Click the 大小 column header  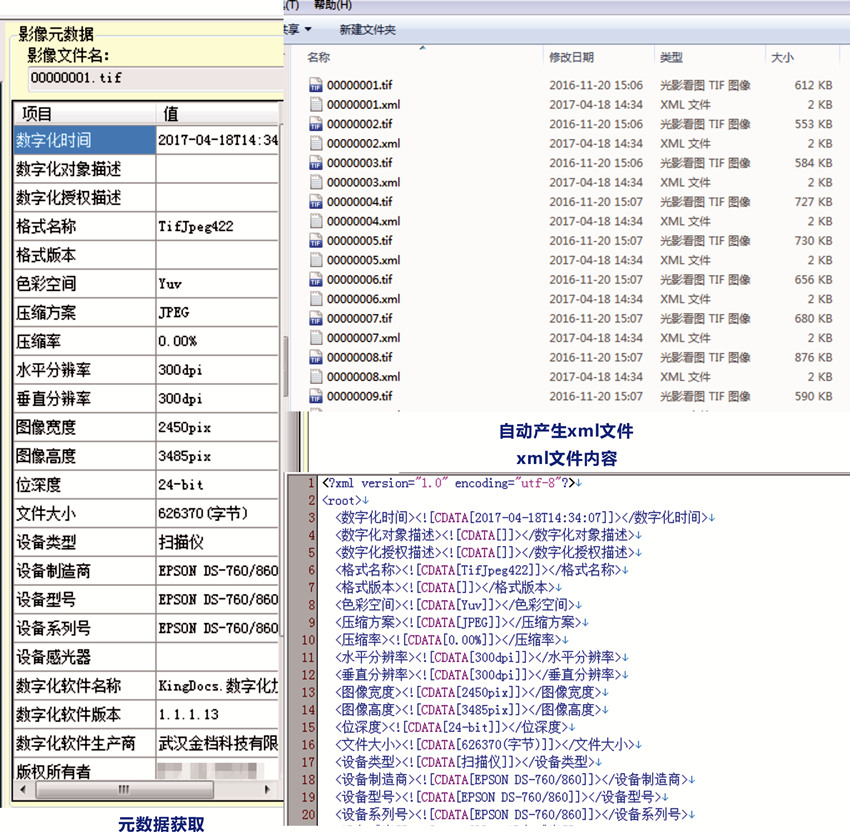pos(782,58)
